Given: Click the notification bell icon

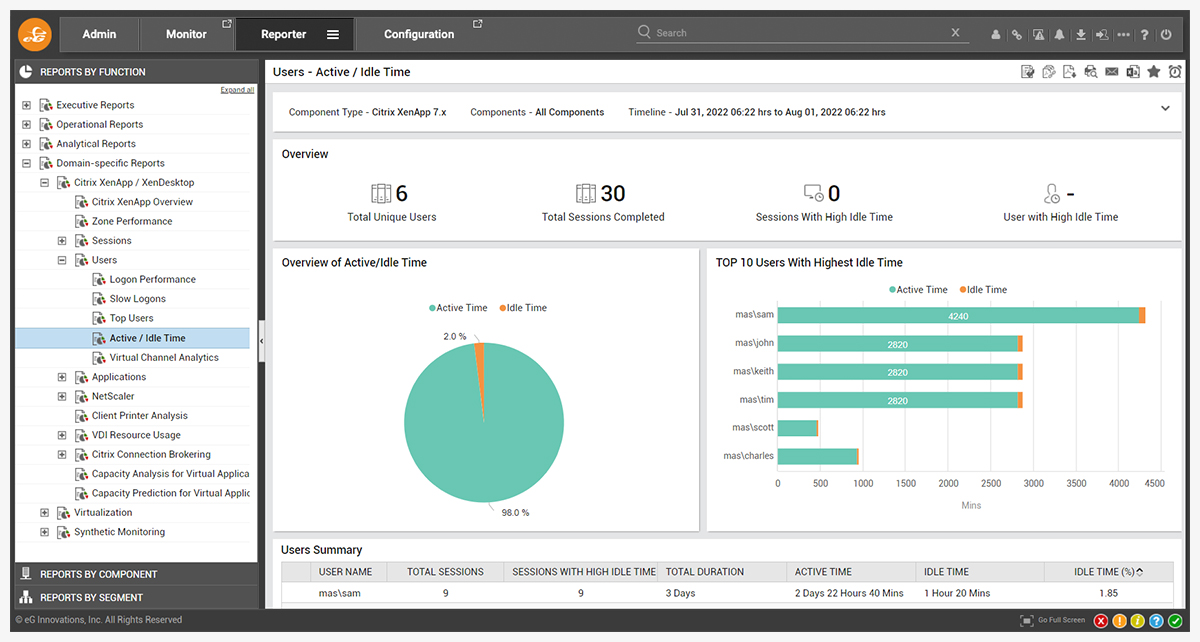Looking at the screenshot, I should pos(1059,35).
